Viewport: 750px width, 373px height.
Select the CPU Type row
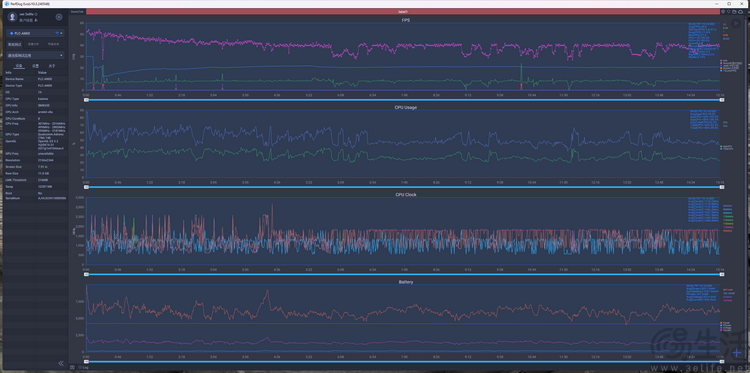click(35, 99)
